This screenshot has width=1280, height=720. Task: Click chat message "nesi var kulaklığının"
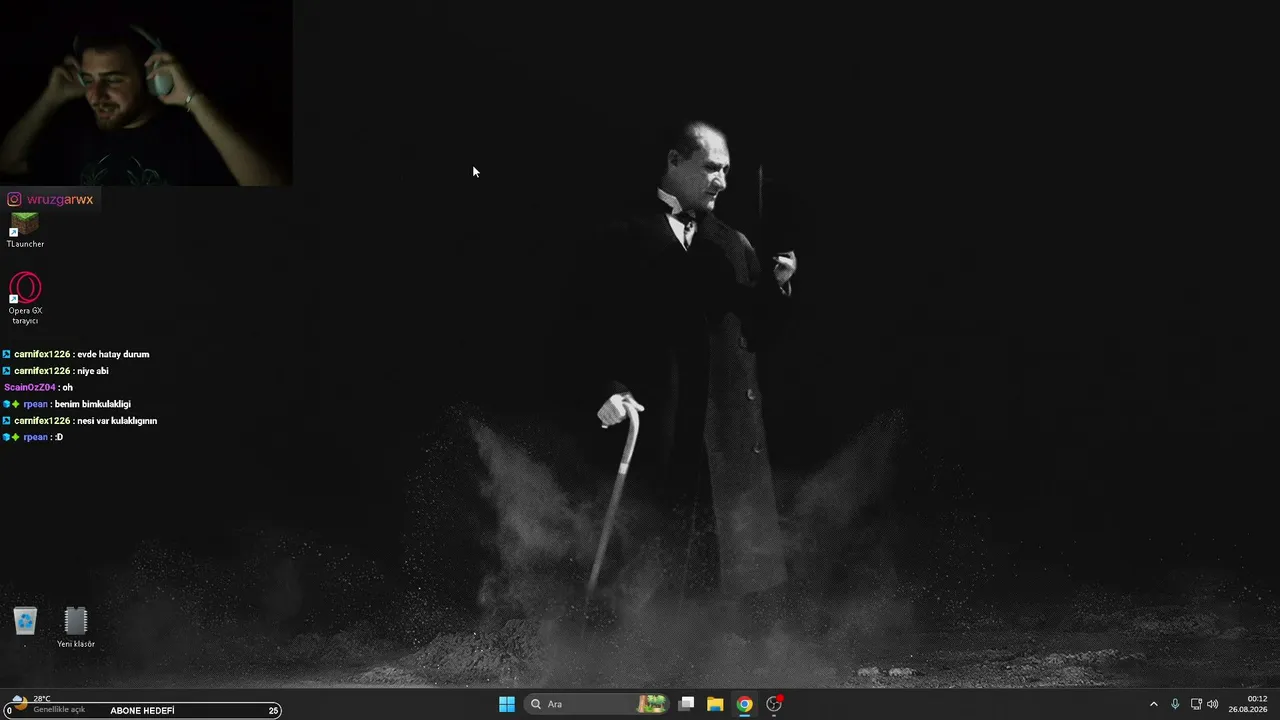pyautogui.click(x=117, y=421)
